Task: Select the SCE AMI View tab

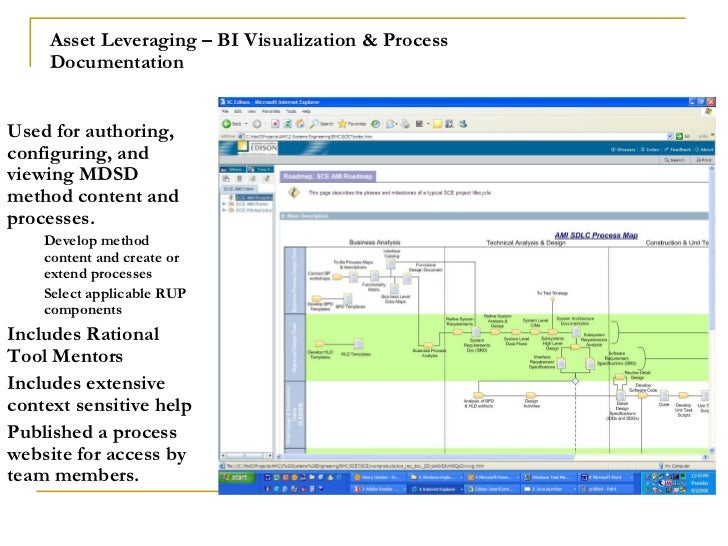Action: 239,189
